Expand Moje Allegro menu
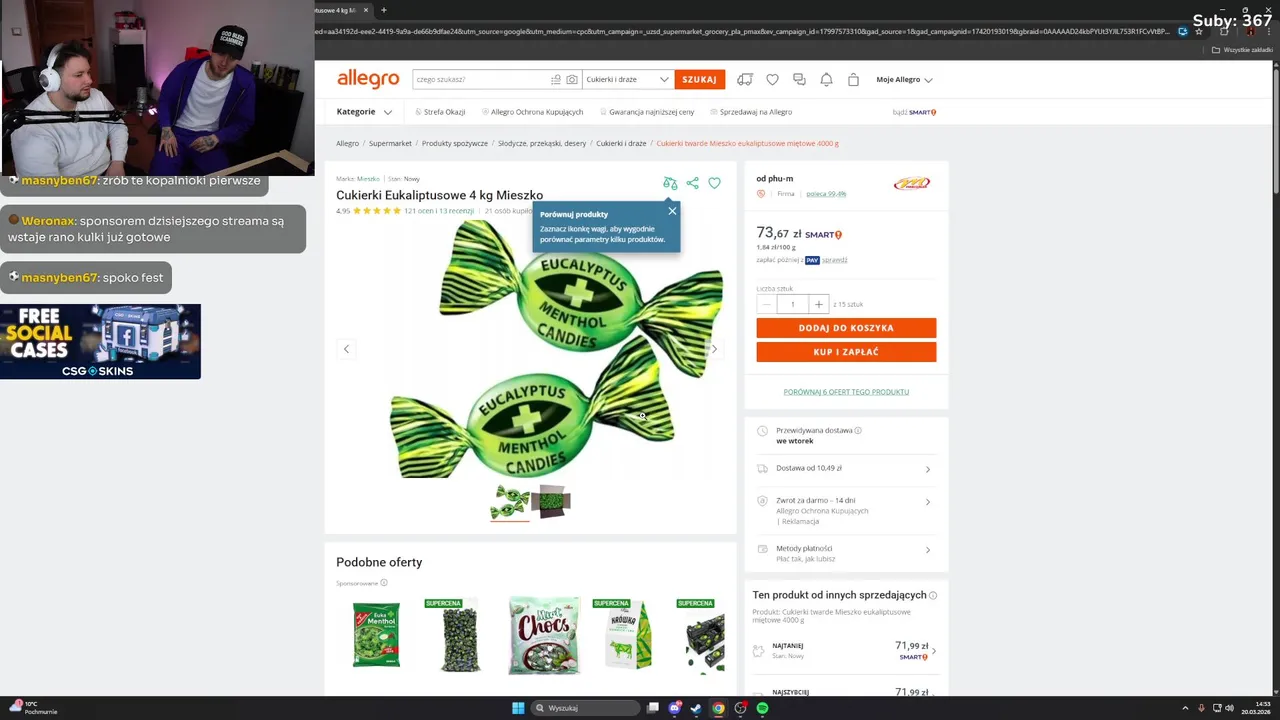 tap(904, 79)
